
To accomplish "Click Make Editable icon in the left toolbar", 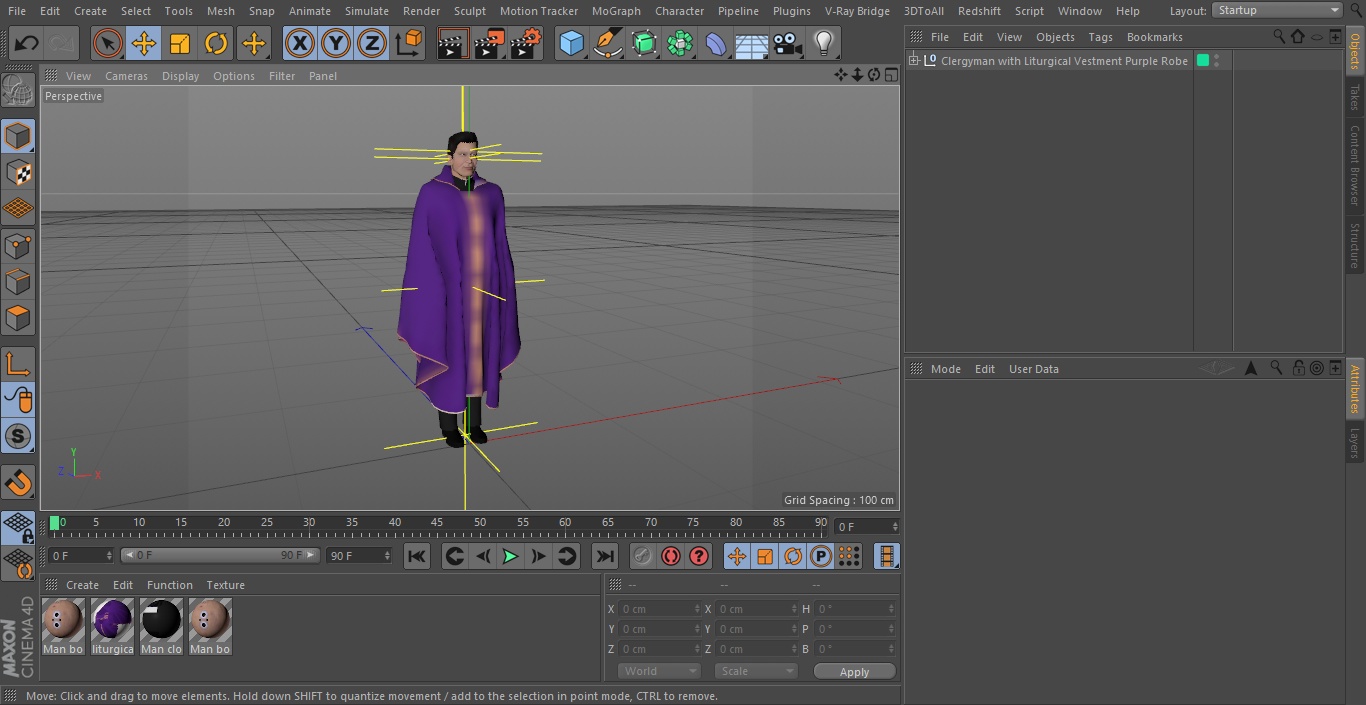I will point(18,91).
